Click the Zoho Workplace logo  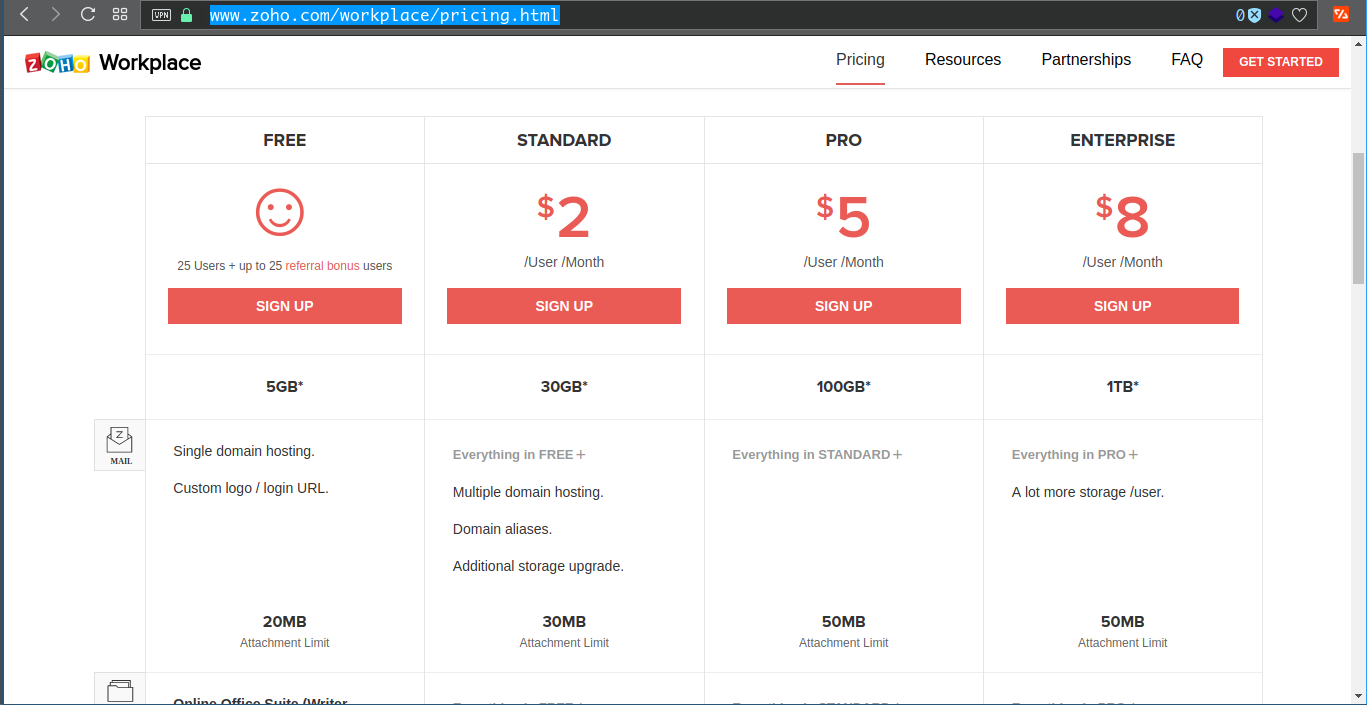point(113,62)
